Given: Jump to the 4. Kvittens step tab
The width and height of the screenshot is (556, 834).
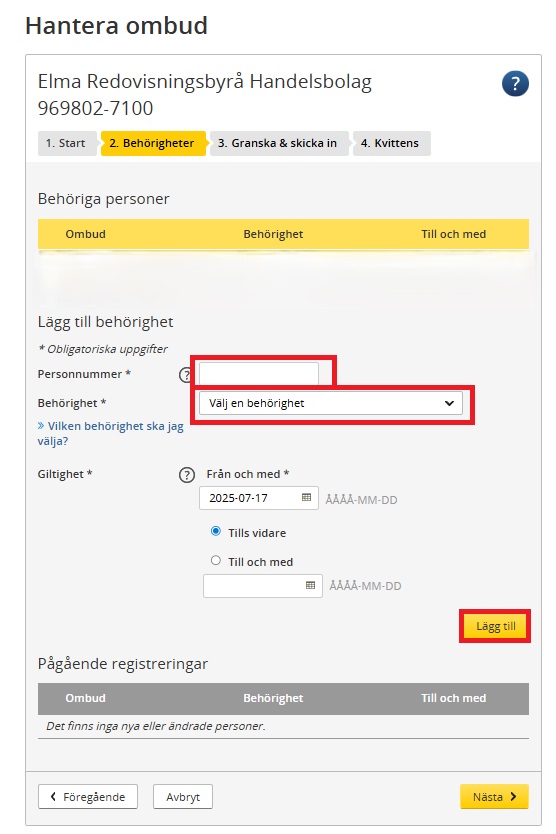Looking at the screenshot, I should [x=390, y=143].
